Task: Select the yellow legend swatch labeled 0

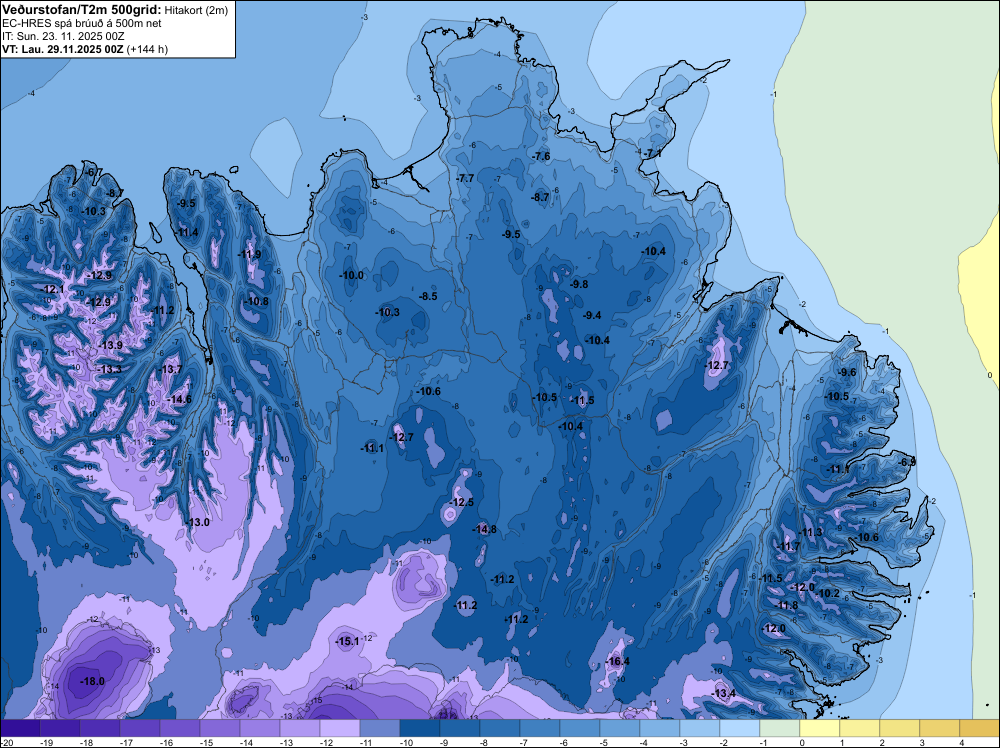Action: tap(820, 728)
